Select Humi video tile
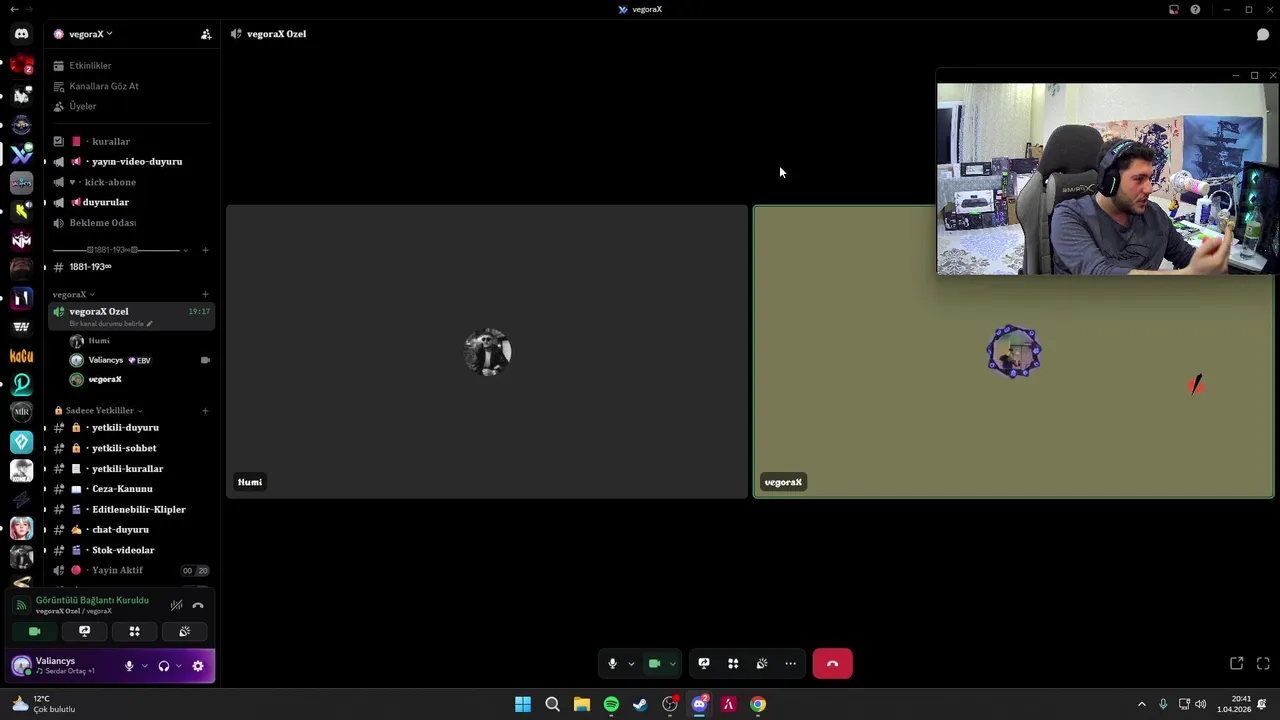Screen dimensions: 1280x720 (487, 351)
